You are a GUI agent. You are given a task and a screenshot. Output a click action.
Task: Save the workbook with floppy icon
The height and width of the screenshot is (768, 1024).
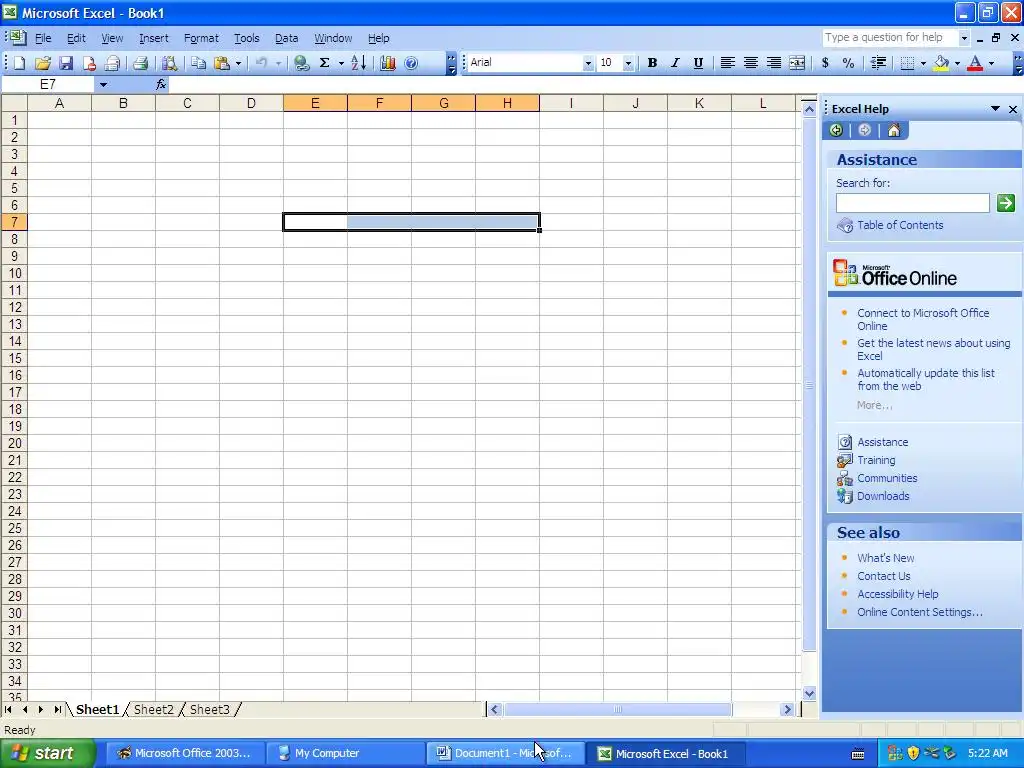tap(66, 63)
